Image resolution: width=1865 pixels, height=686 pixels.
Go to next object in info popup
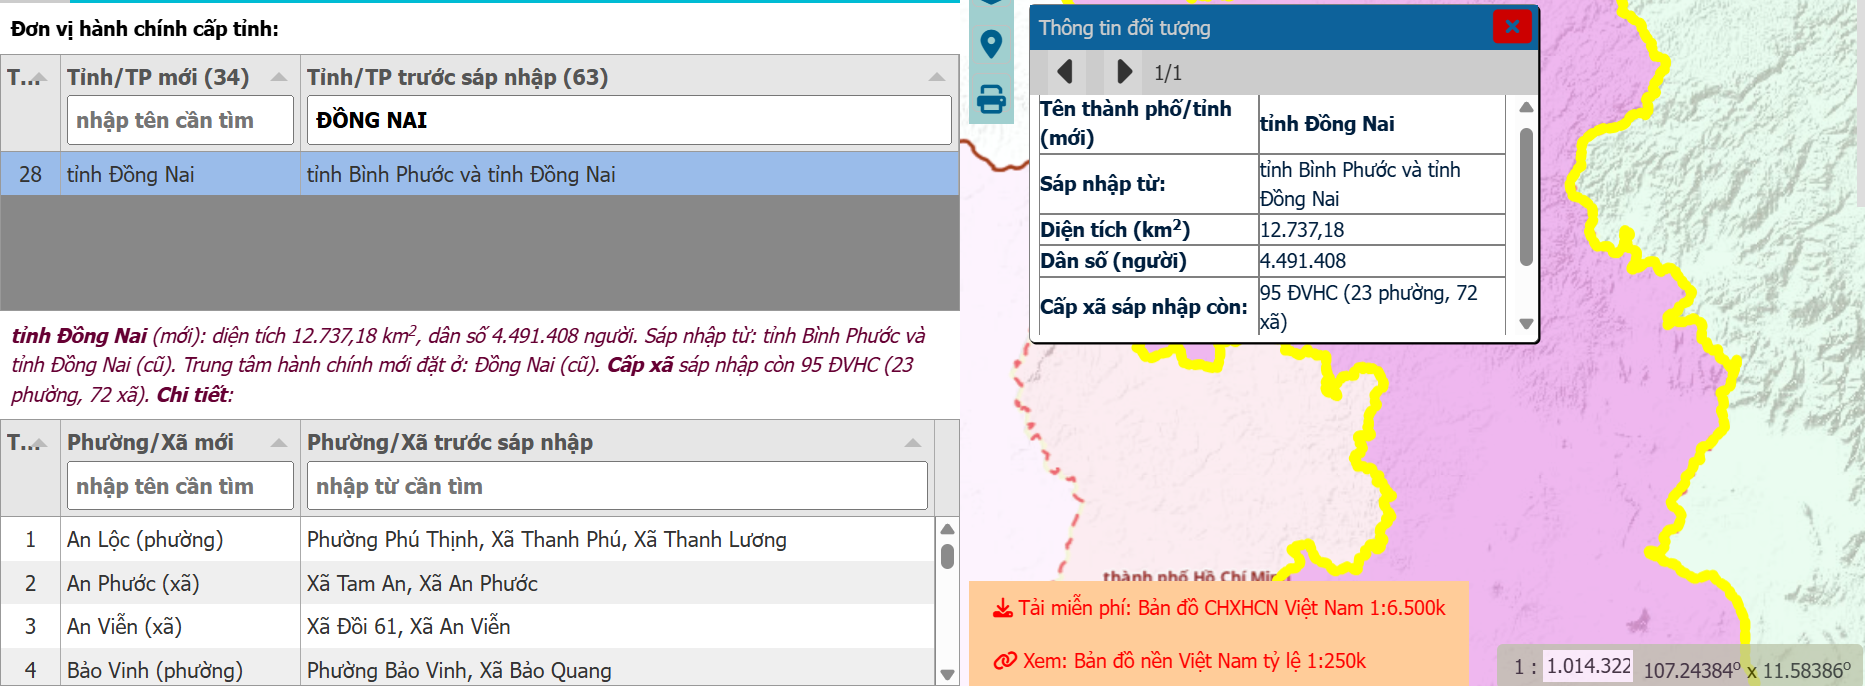coord(1124,72)
